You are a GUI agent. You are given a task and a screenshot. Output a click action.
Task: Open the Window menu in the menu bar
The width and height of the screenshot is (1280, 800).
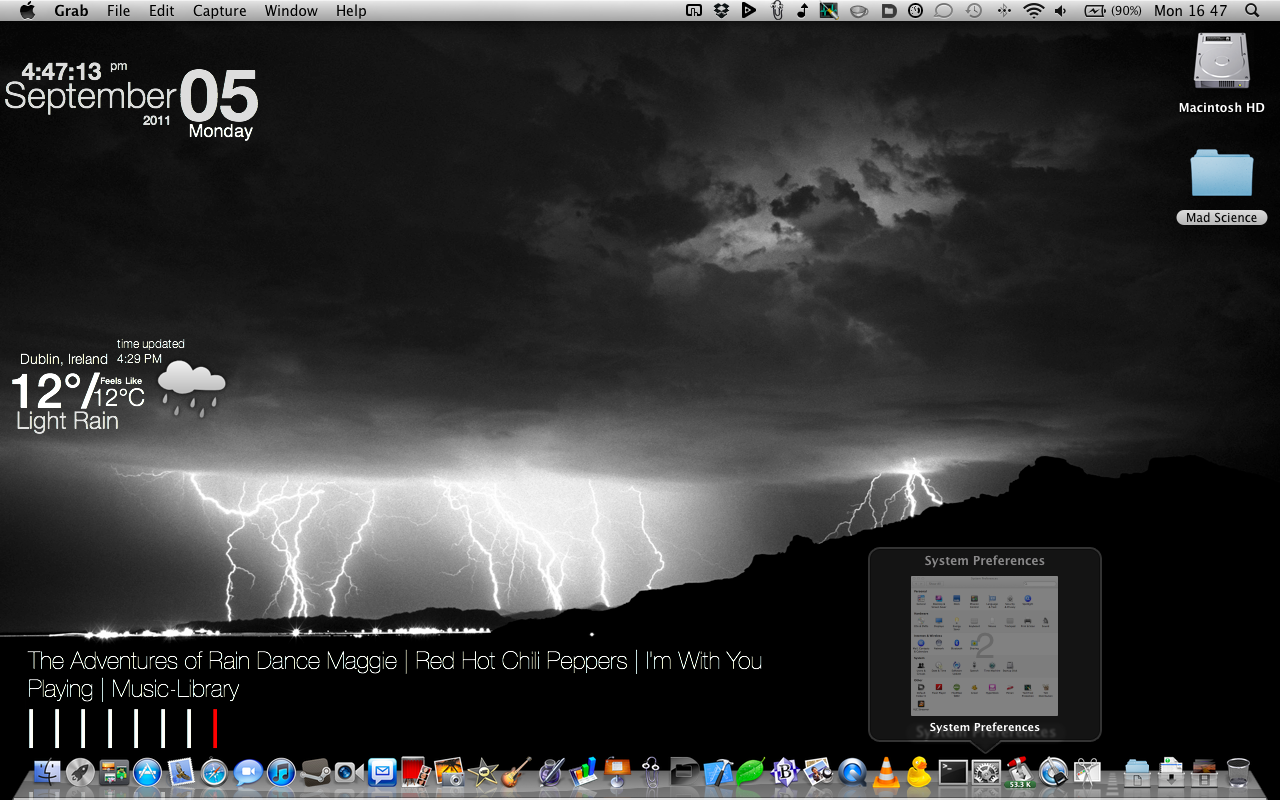click(291, 11)
